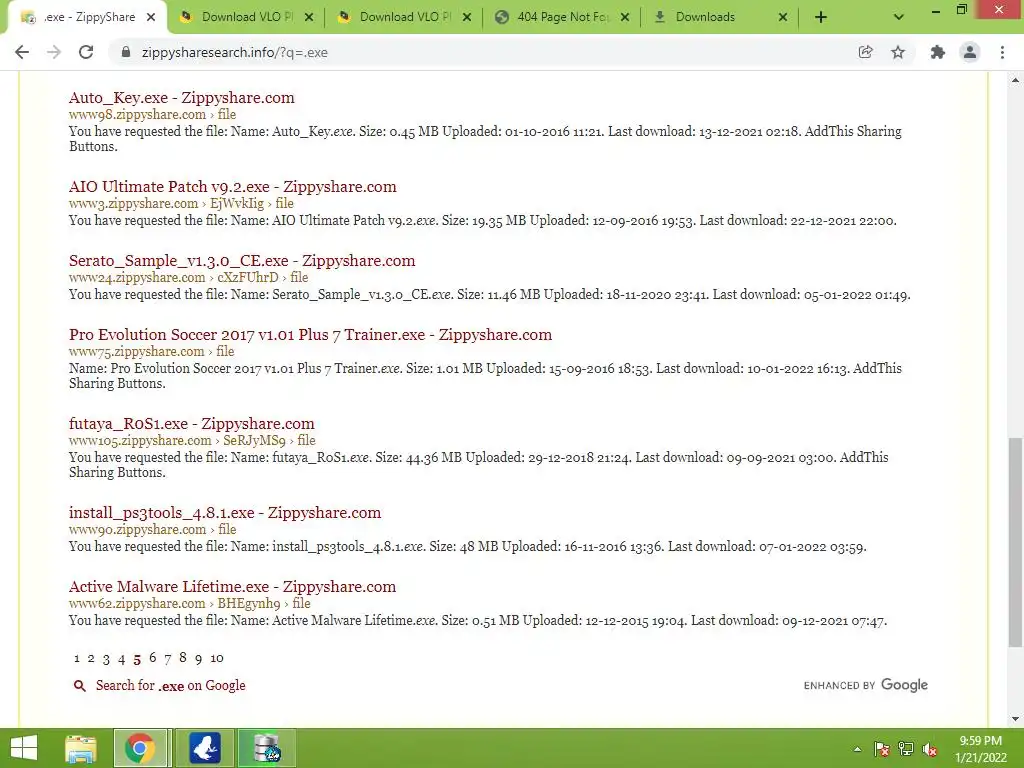Open network status tray icon

click(906, 749)
